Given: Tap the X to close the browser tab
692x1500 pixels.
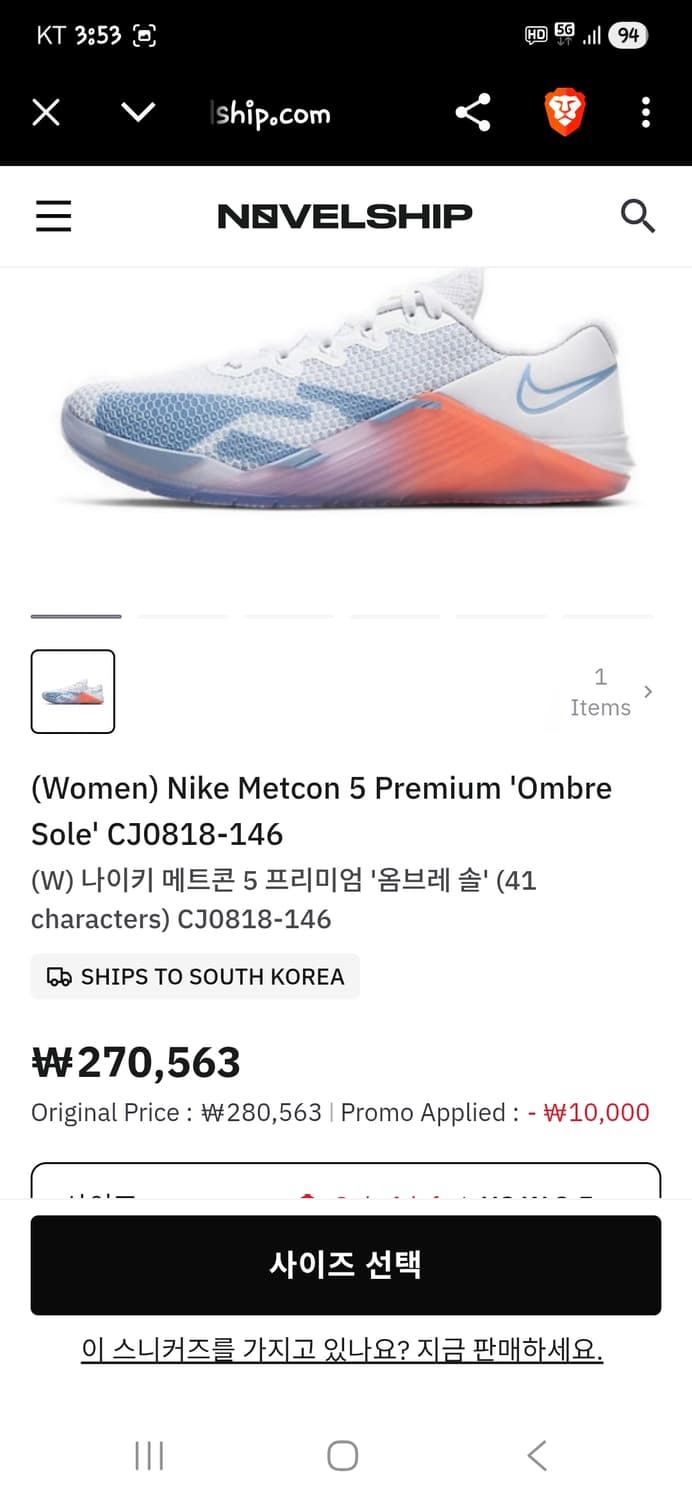Looking at the screenshot, I should click(45, 113).
